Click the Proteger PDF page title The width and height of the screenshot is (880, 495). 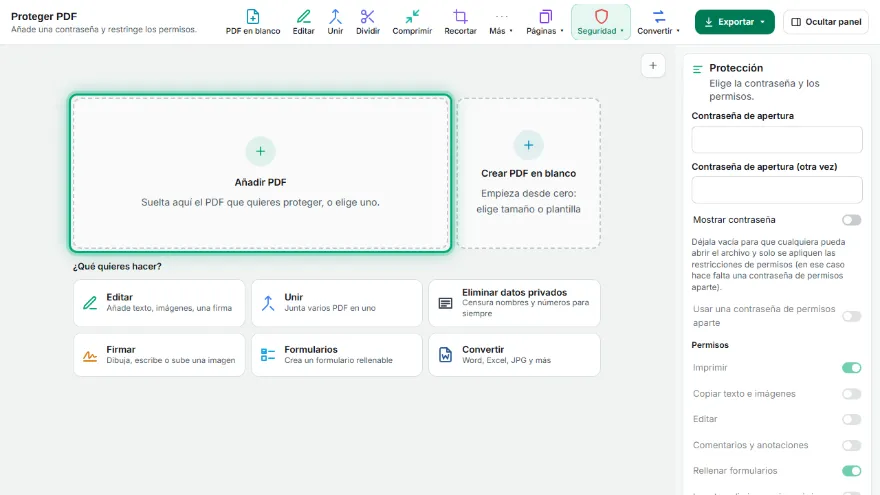point(44,16)
